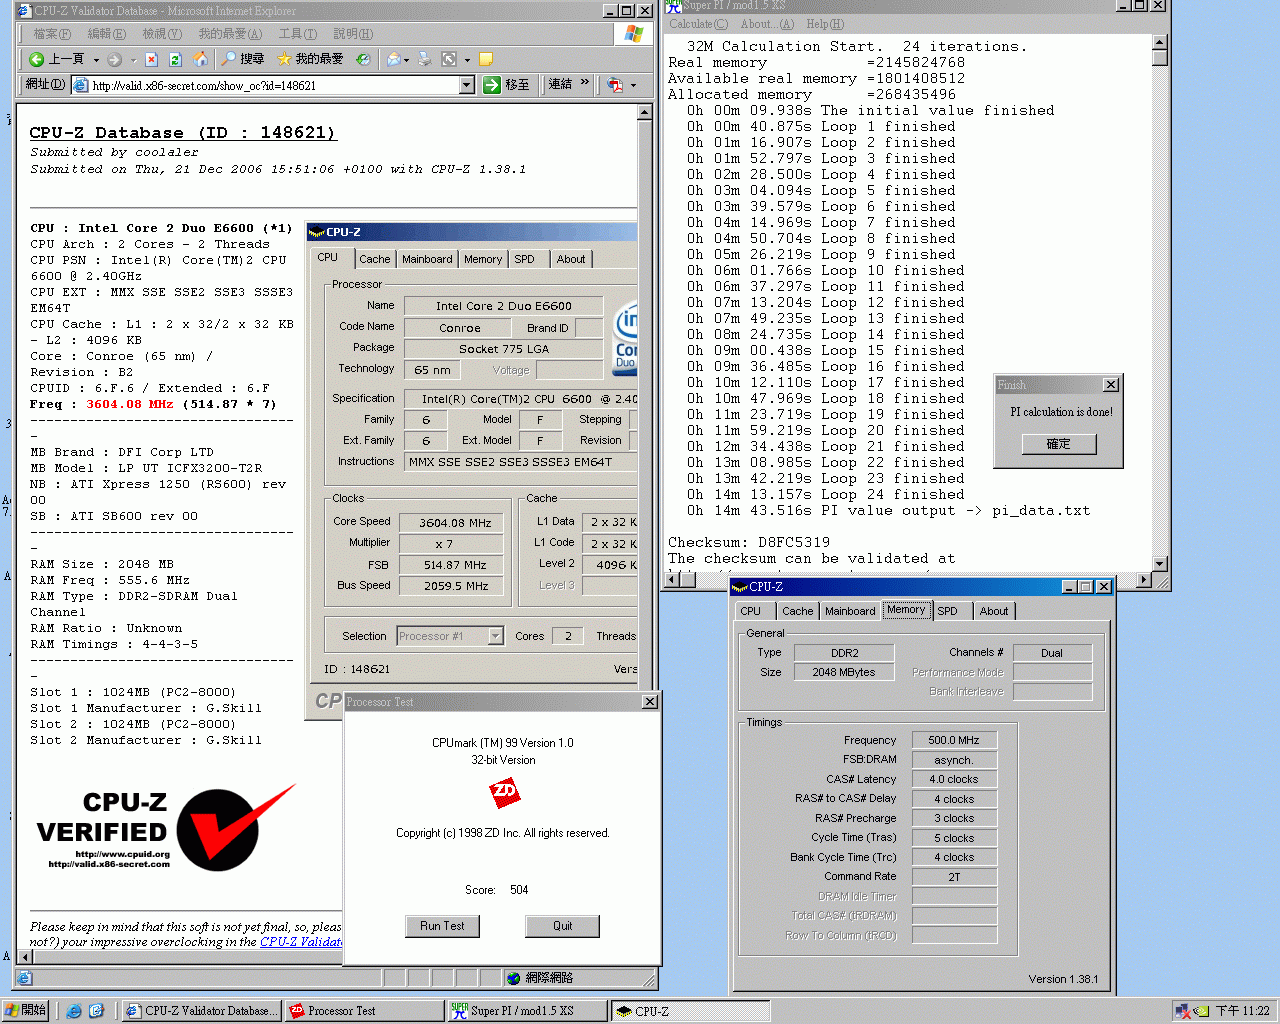
Task: Click the green Go (移至) button
Action: click(x=507, y=85)
